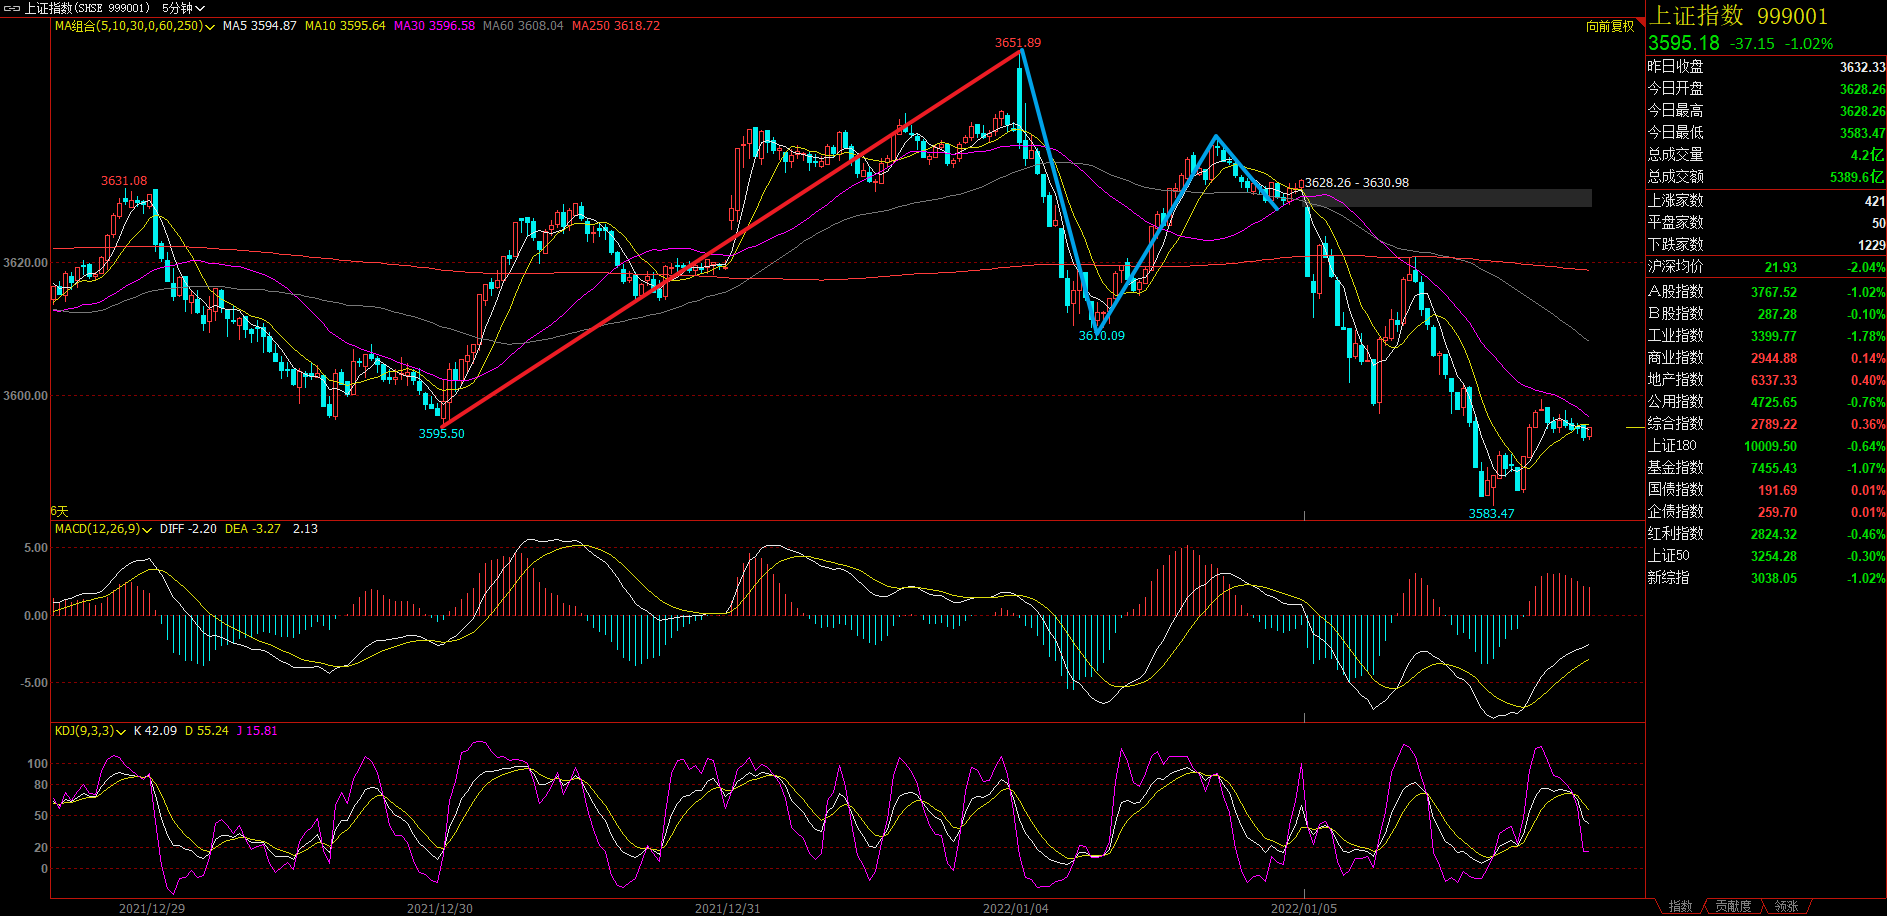Click the 向前复权 adjustment button
This screenshot has height=916, width=1887.
click(1610, 26)
